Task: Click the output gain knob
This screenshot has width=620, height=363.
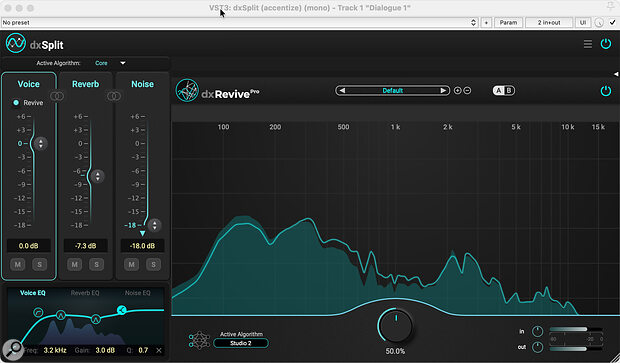Action: pos(537,347)
